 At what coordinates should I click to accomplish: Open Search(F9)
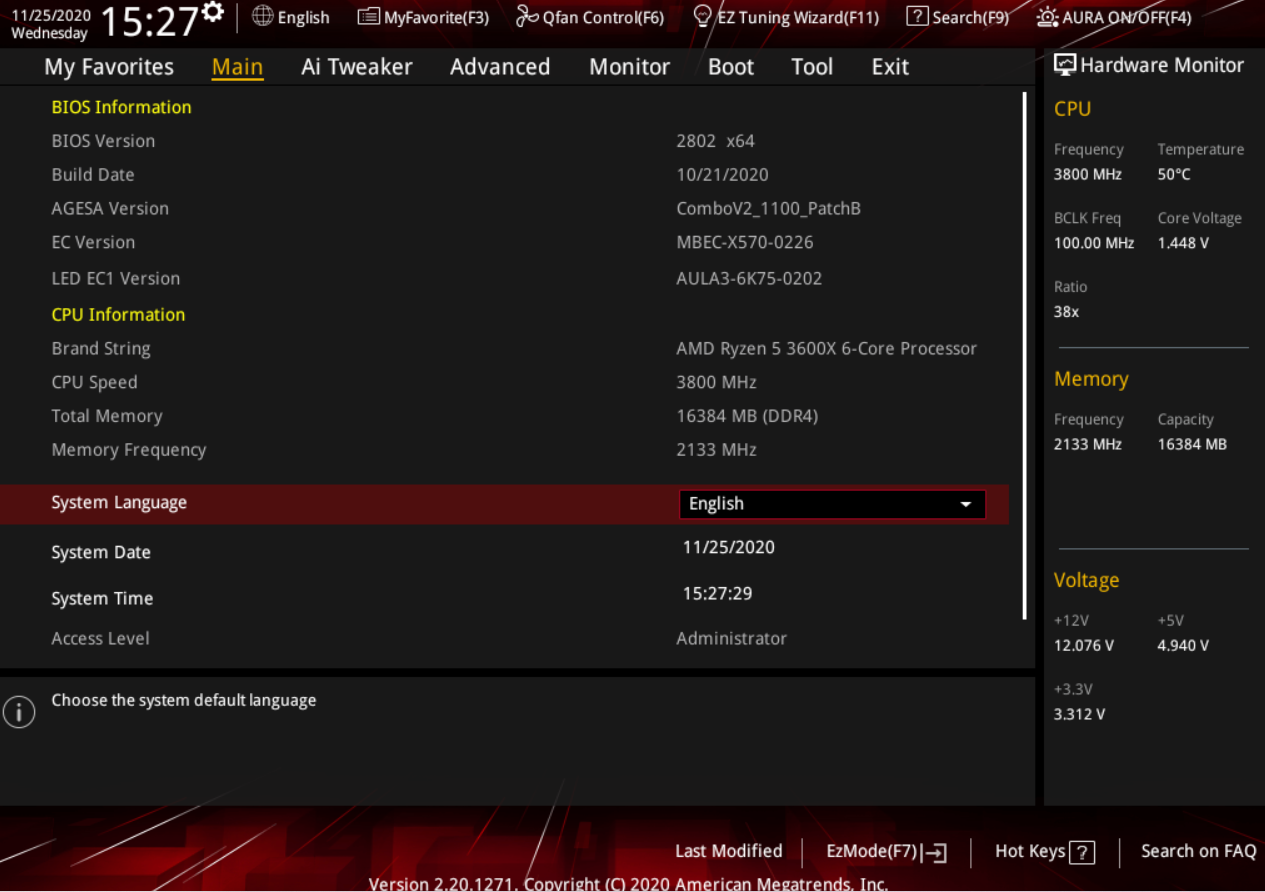point(957,17)
